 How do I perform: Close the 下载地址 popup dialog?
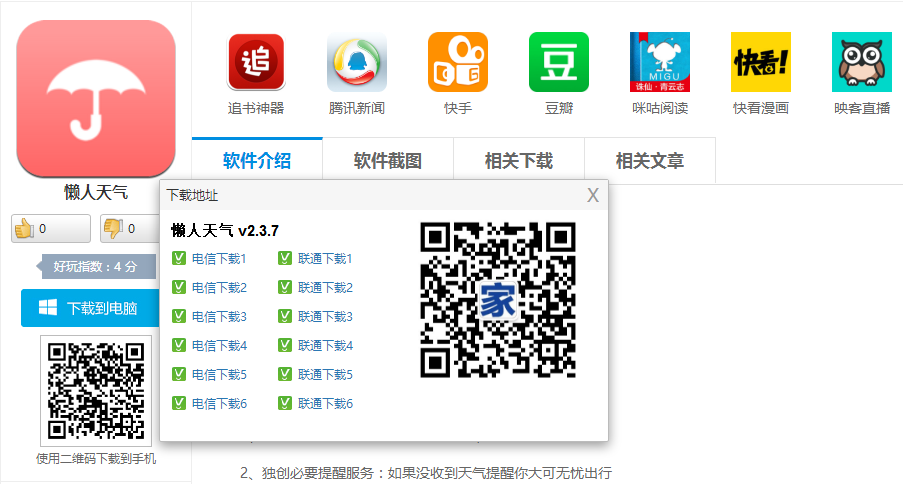click(593, 195)
